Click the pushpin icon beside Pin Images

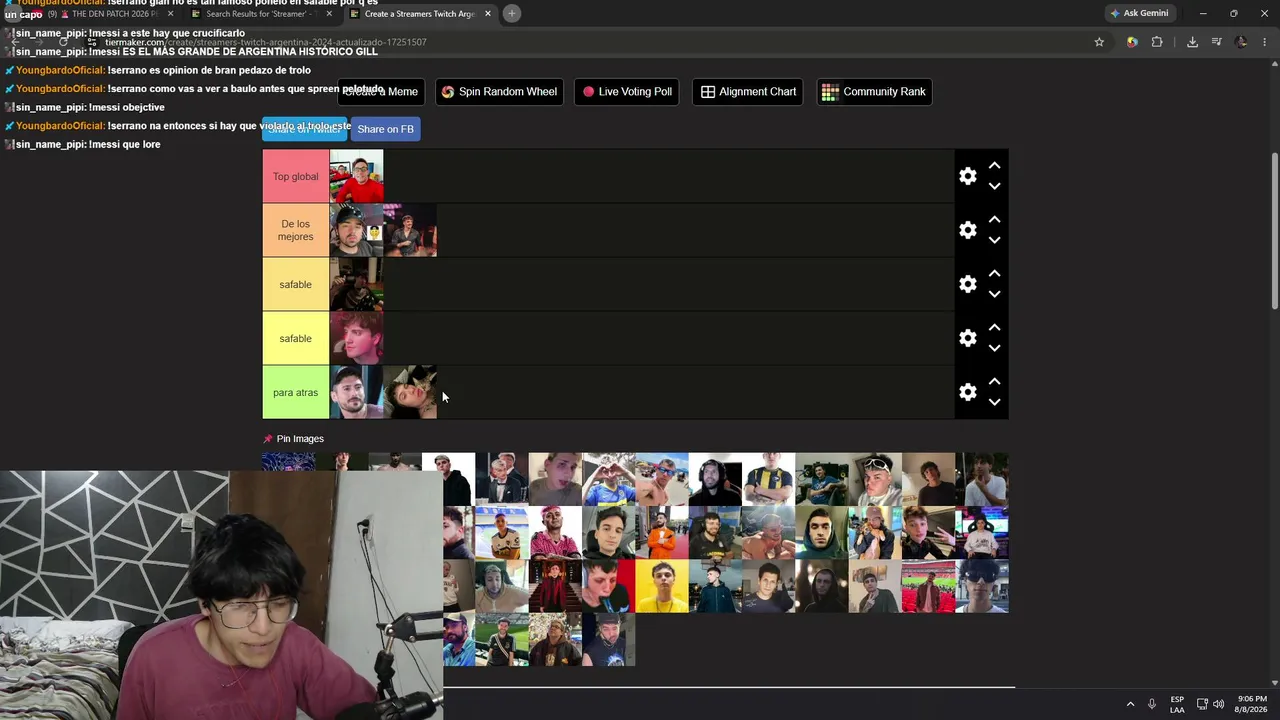268,439
